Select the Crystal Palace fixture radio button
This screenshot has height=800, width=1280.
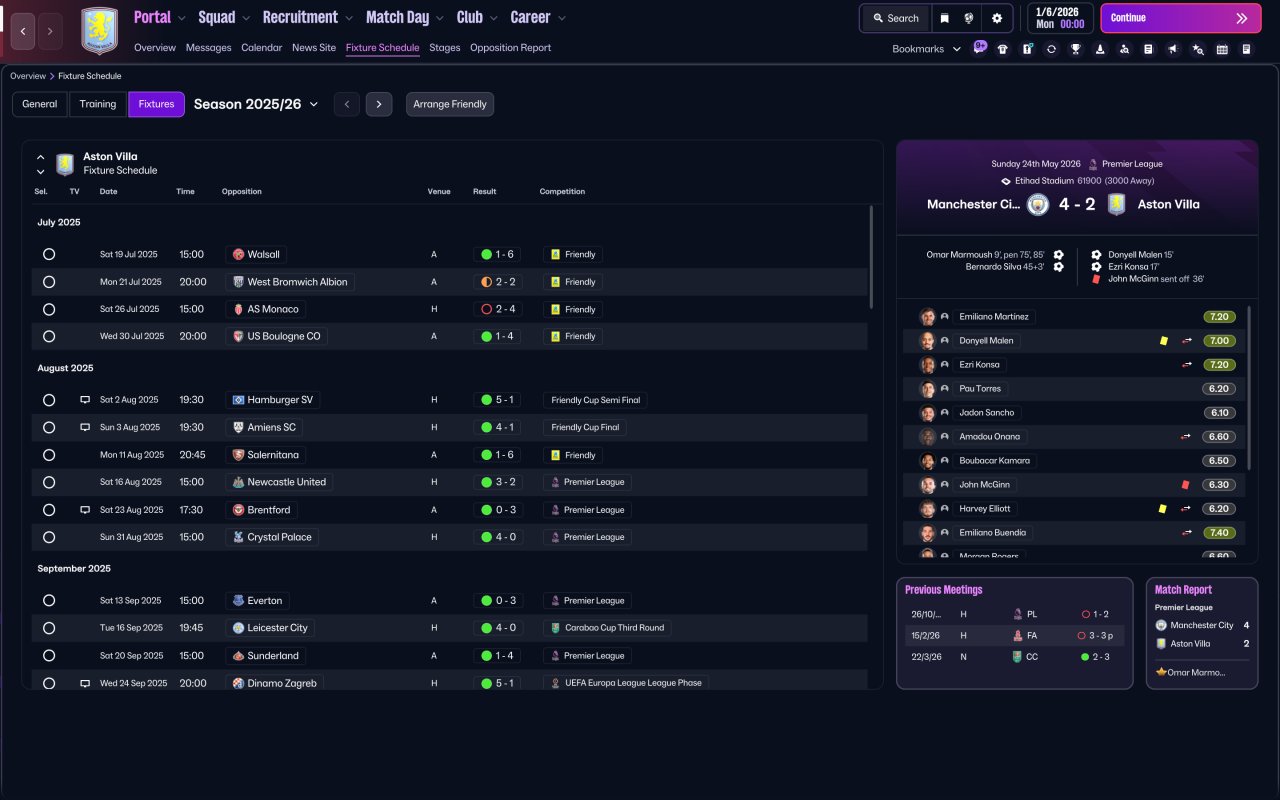(x=49, y=537)
